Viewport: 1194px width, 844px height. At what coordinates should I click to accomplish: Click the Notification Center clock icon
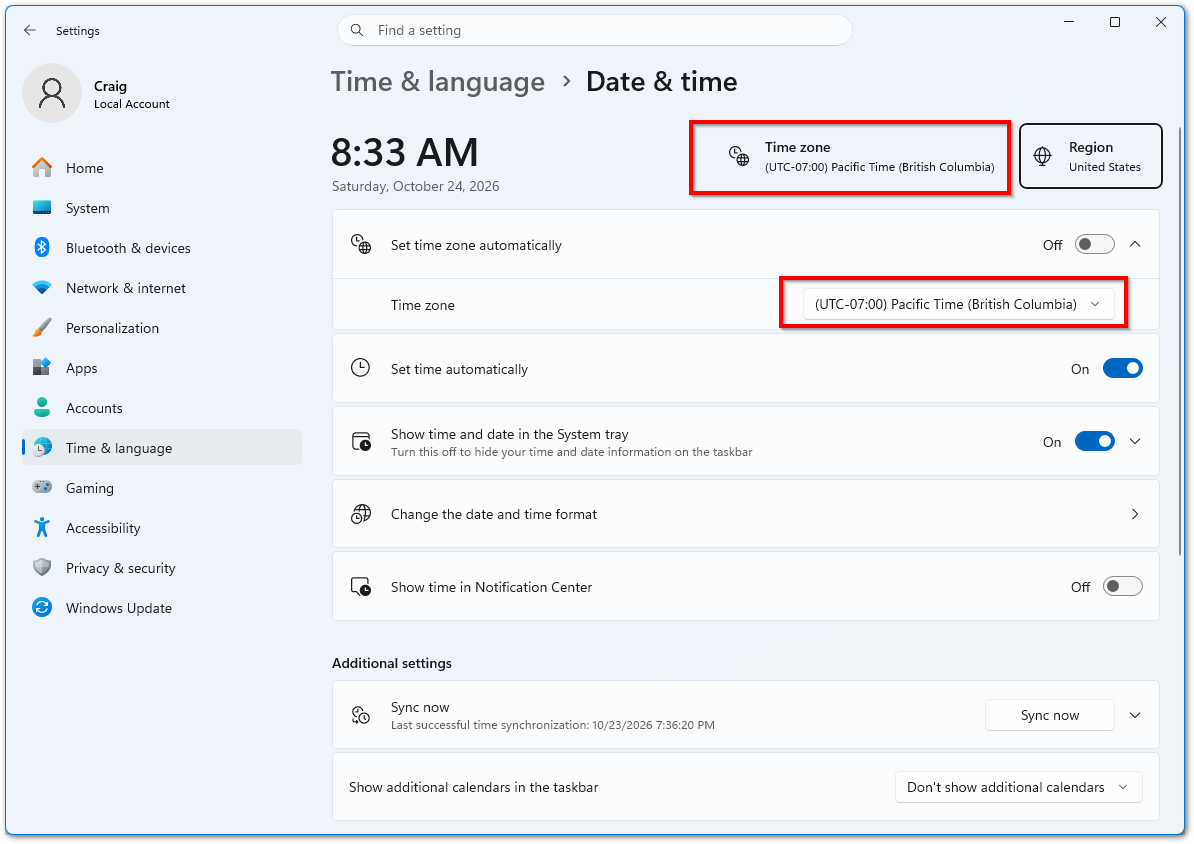[x=361, y=587]
